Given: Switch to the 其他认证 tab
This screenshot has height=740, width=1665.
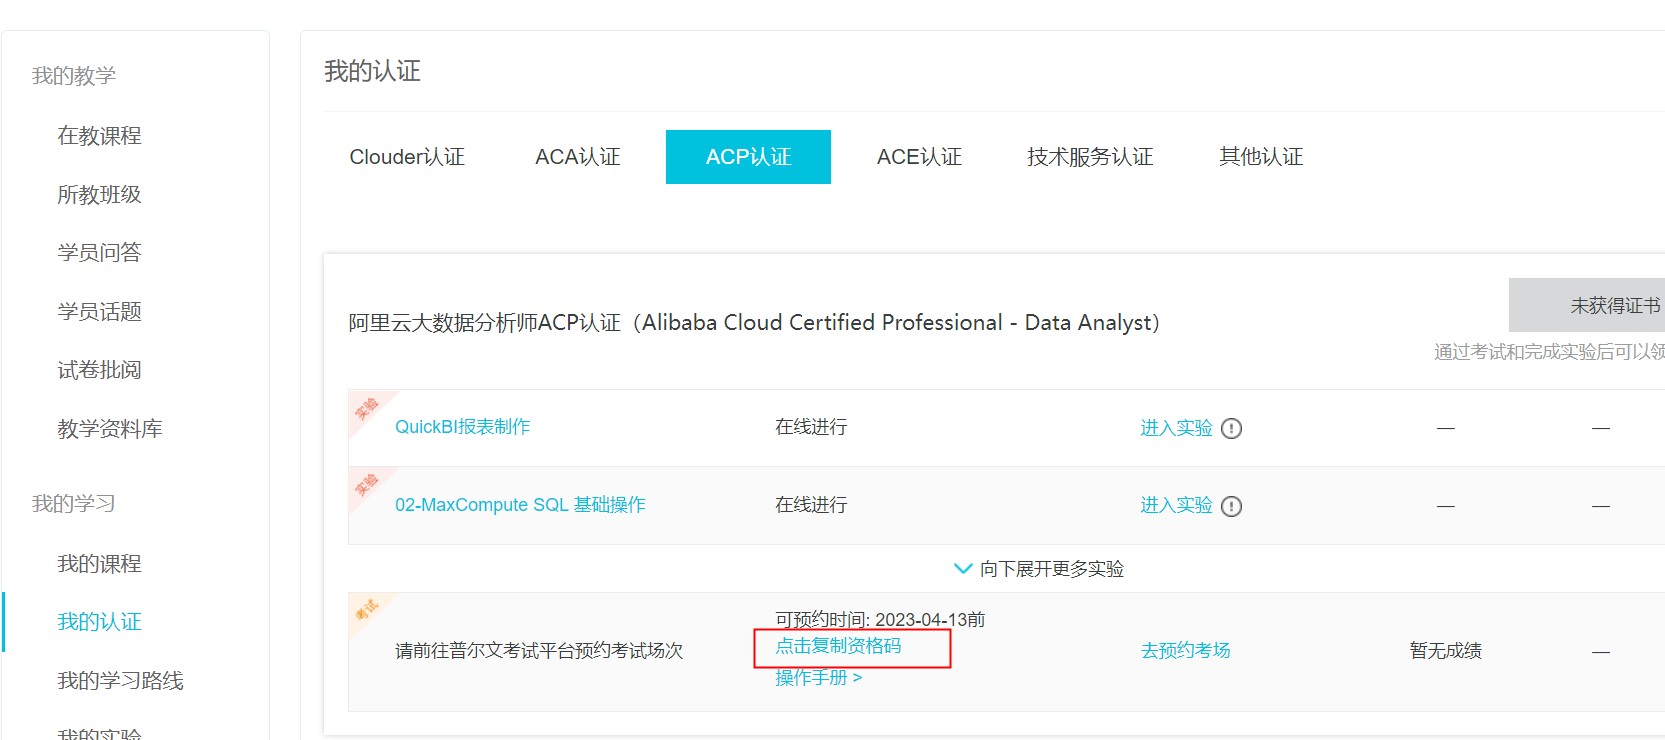Looking at the screenshot, I should coord(1261,157).
